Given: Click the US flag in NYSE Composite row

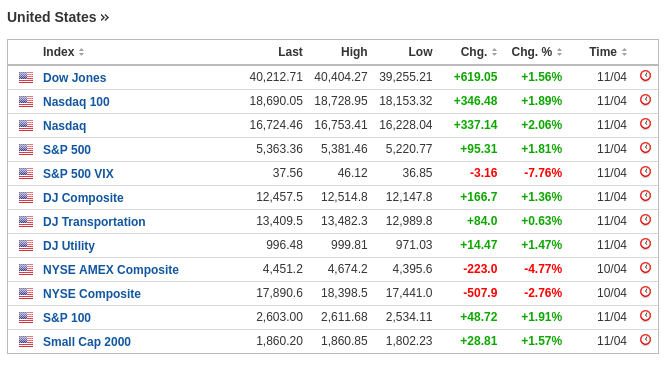Looking at the screenshot, I should click(x=26, y=293).
